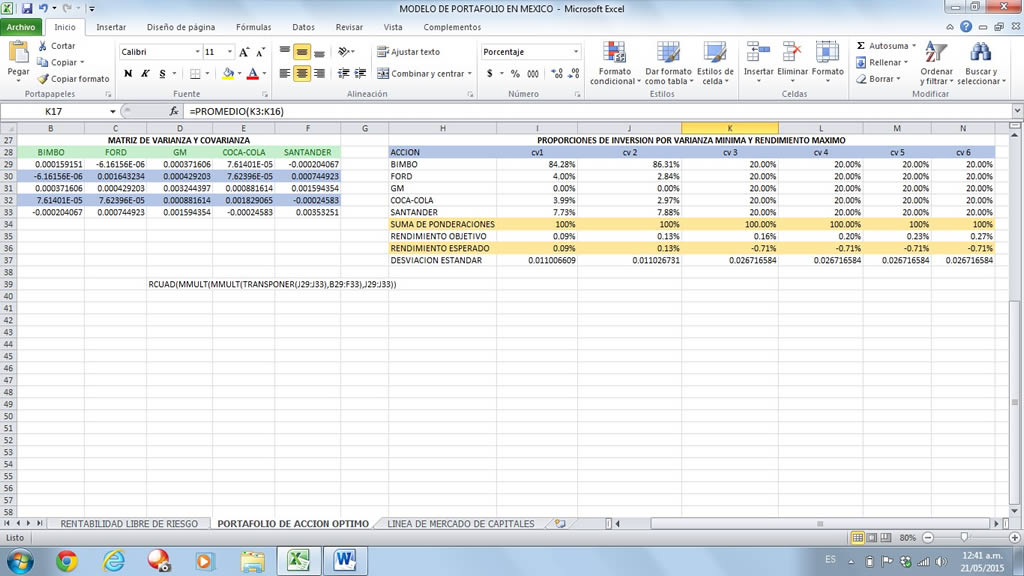
Task: Launch Word from the taskbar
Action: 345,560
